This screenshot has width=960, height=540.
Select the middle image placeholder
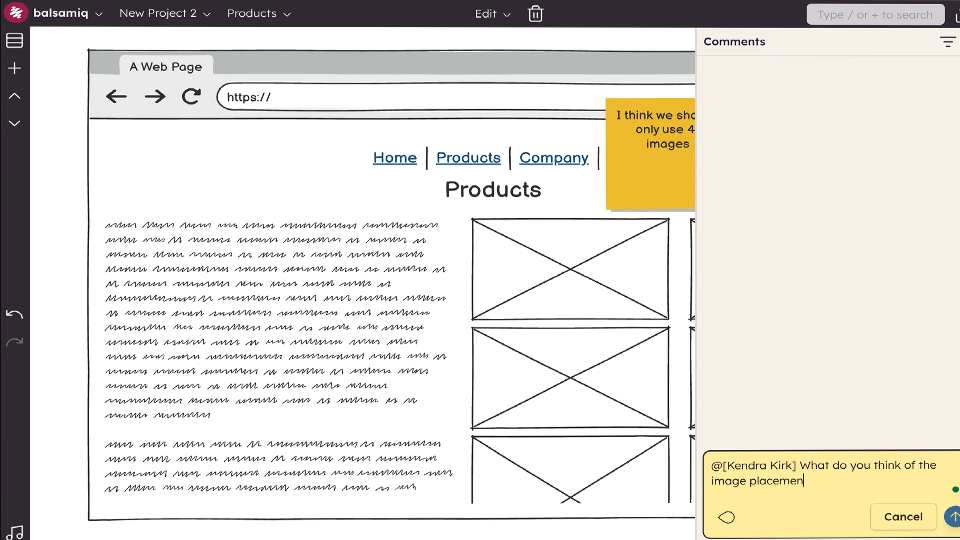570,378
